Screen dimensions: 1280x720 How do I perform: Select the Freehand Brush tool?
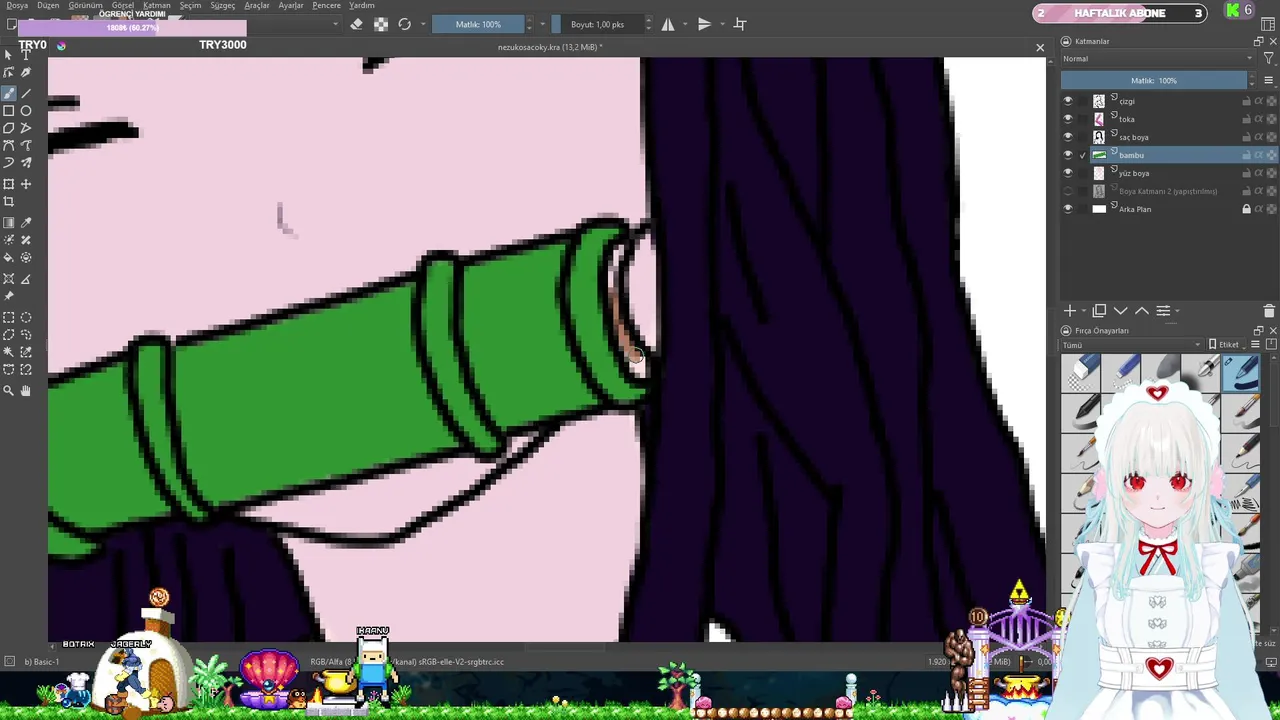9,93
